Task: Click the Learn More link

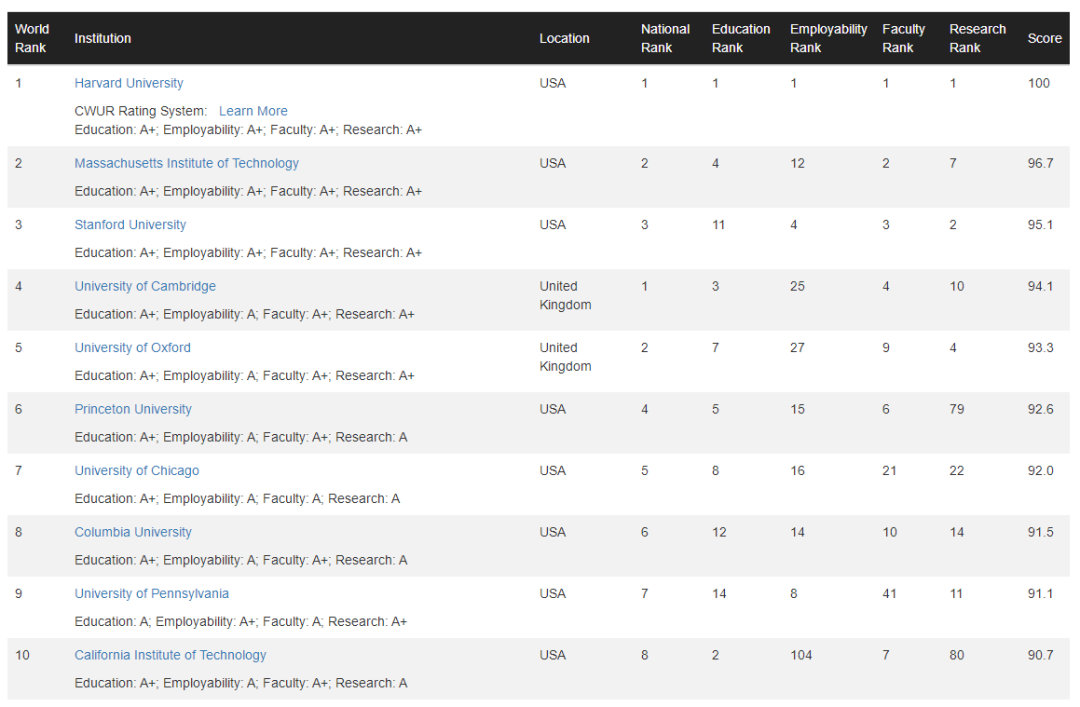Action: pyautogui.click(x=253, y=111)
